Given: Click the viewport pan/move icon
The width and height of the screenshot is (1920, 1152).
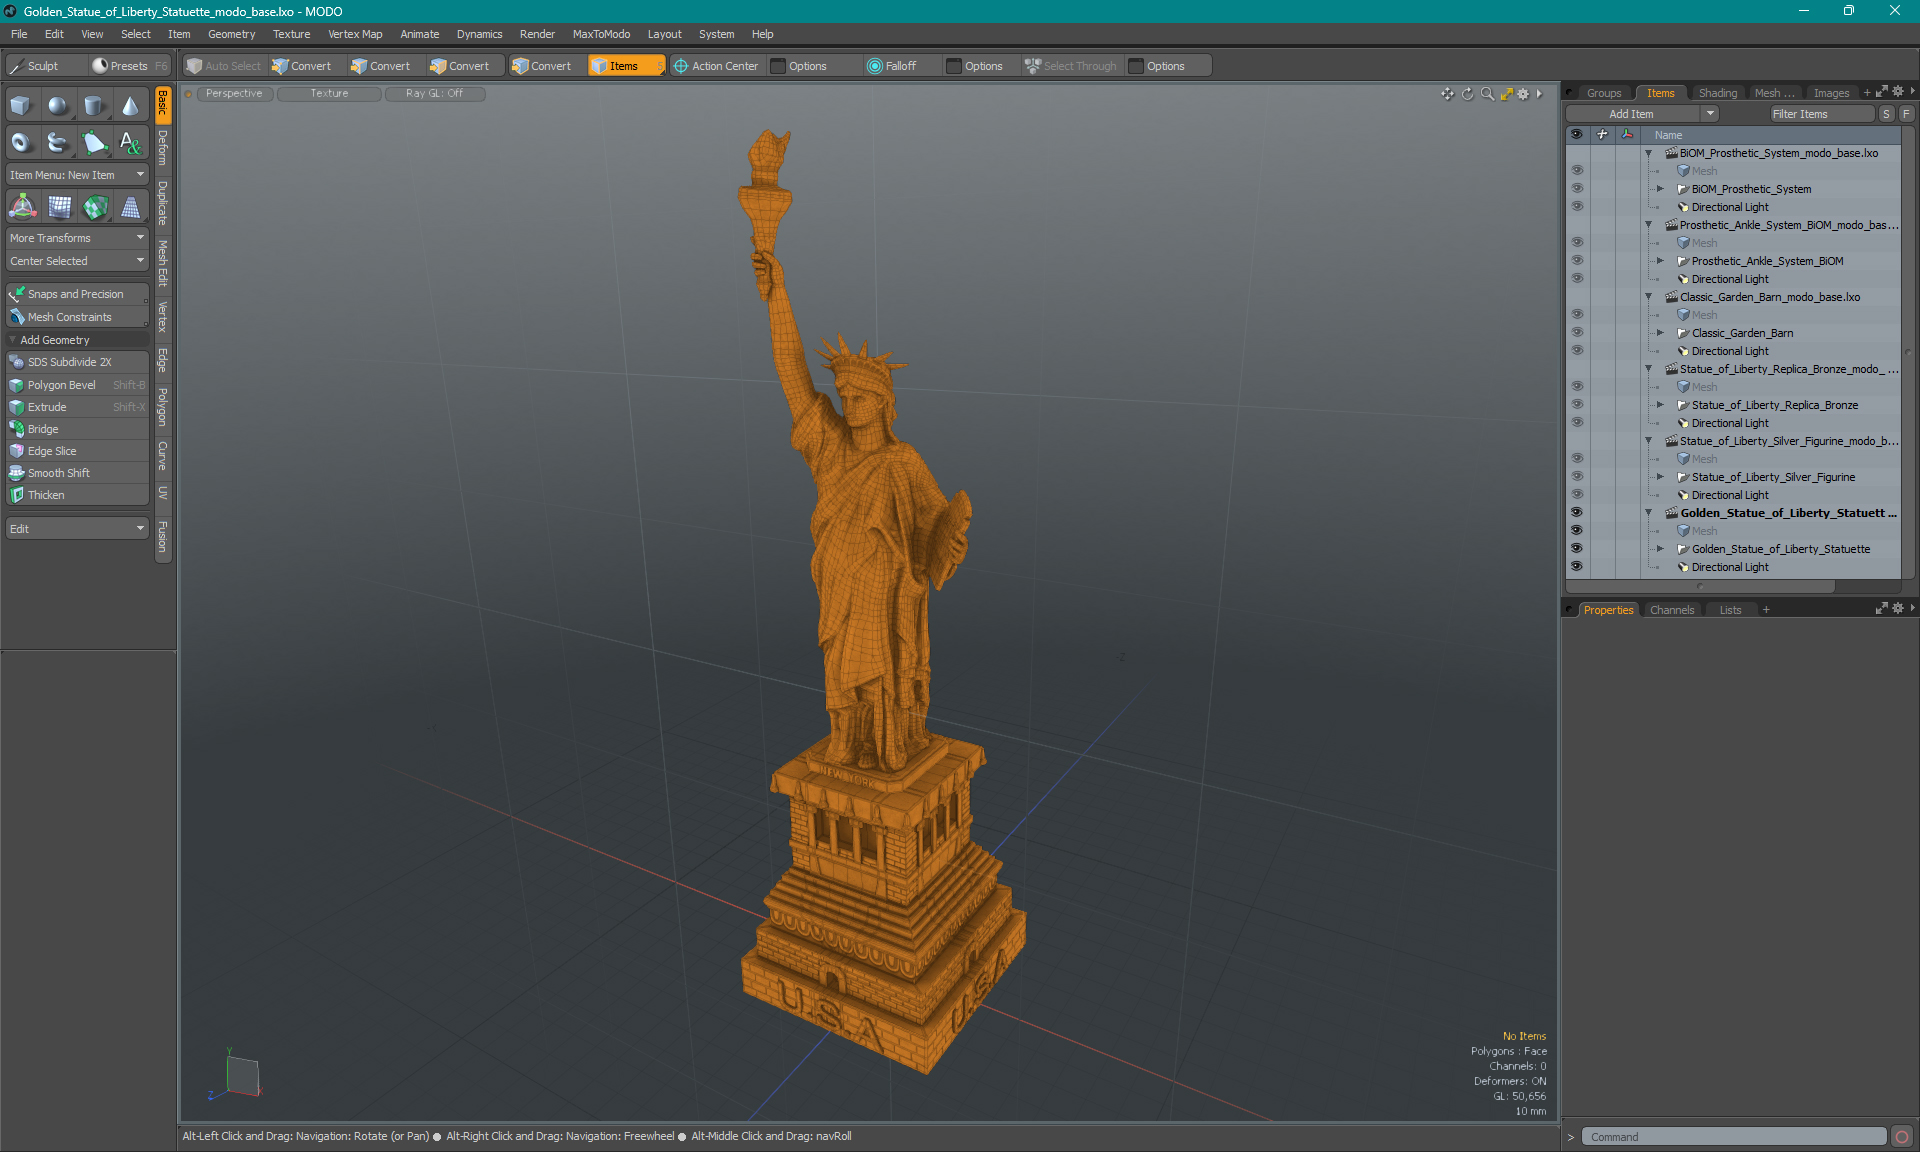Looking at the screenshot, I should pyautogui.click(x=1447, y=94).
